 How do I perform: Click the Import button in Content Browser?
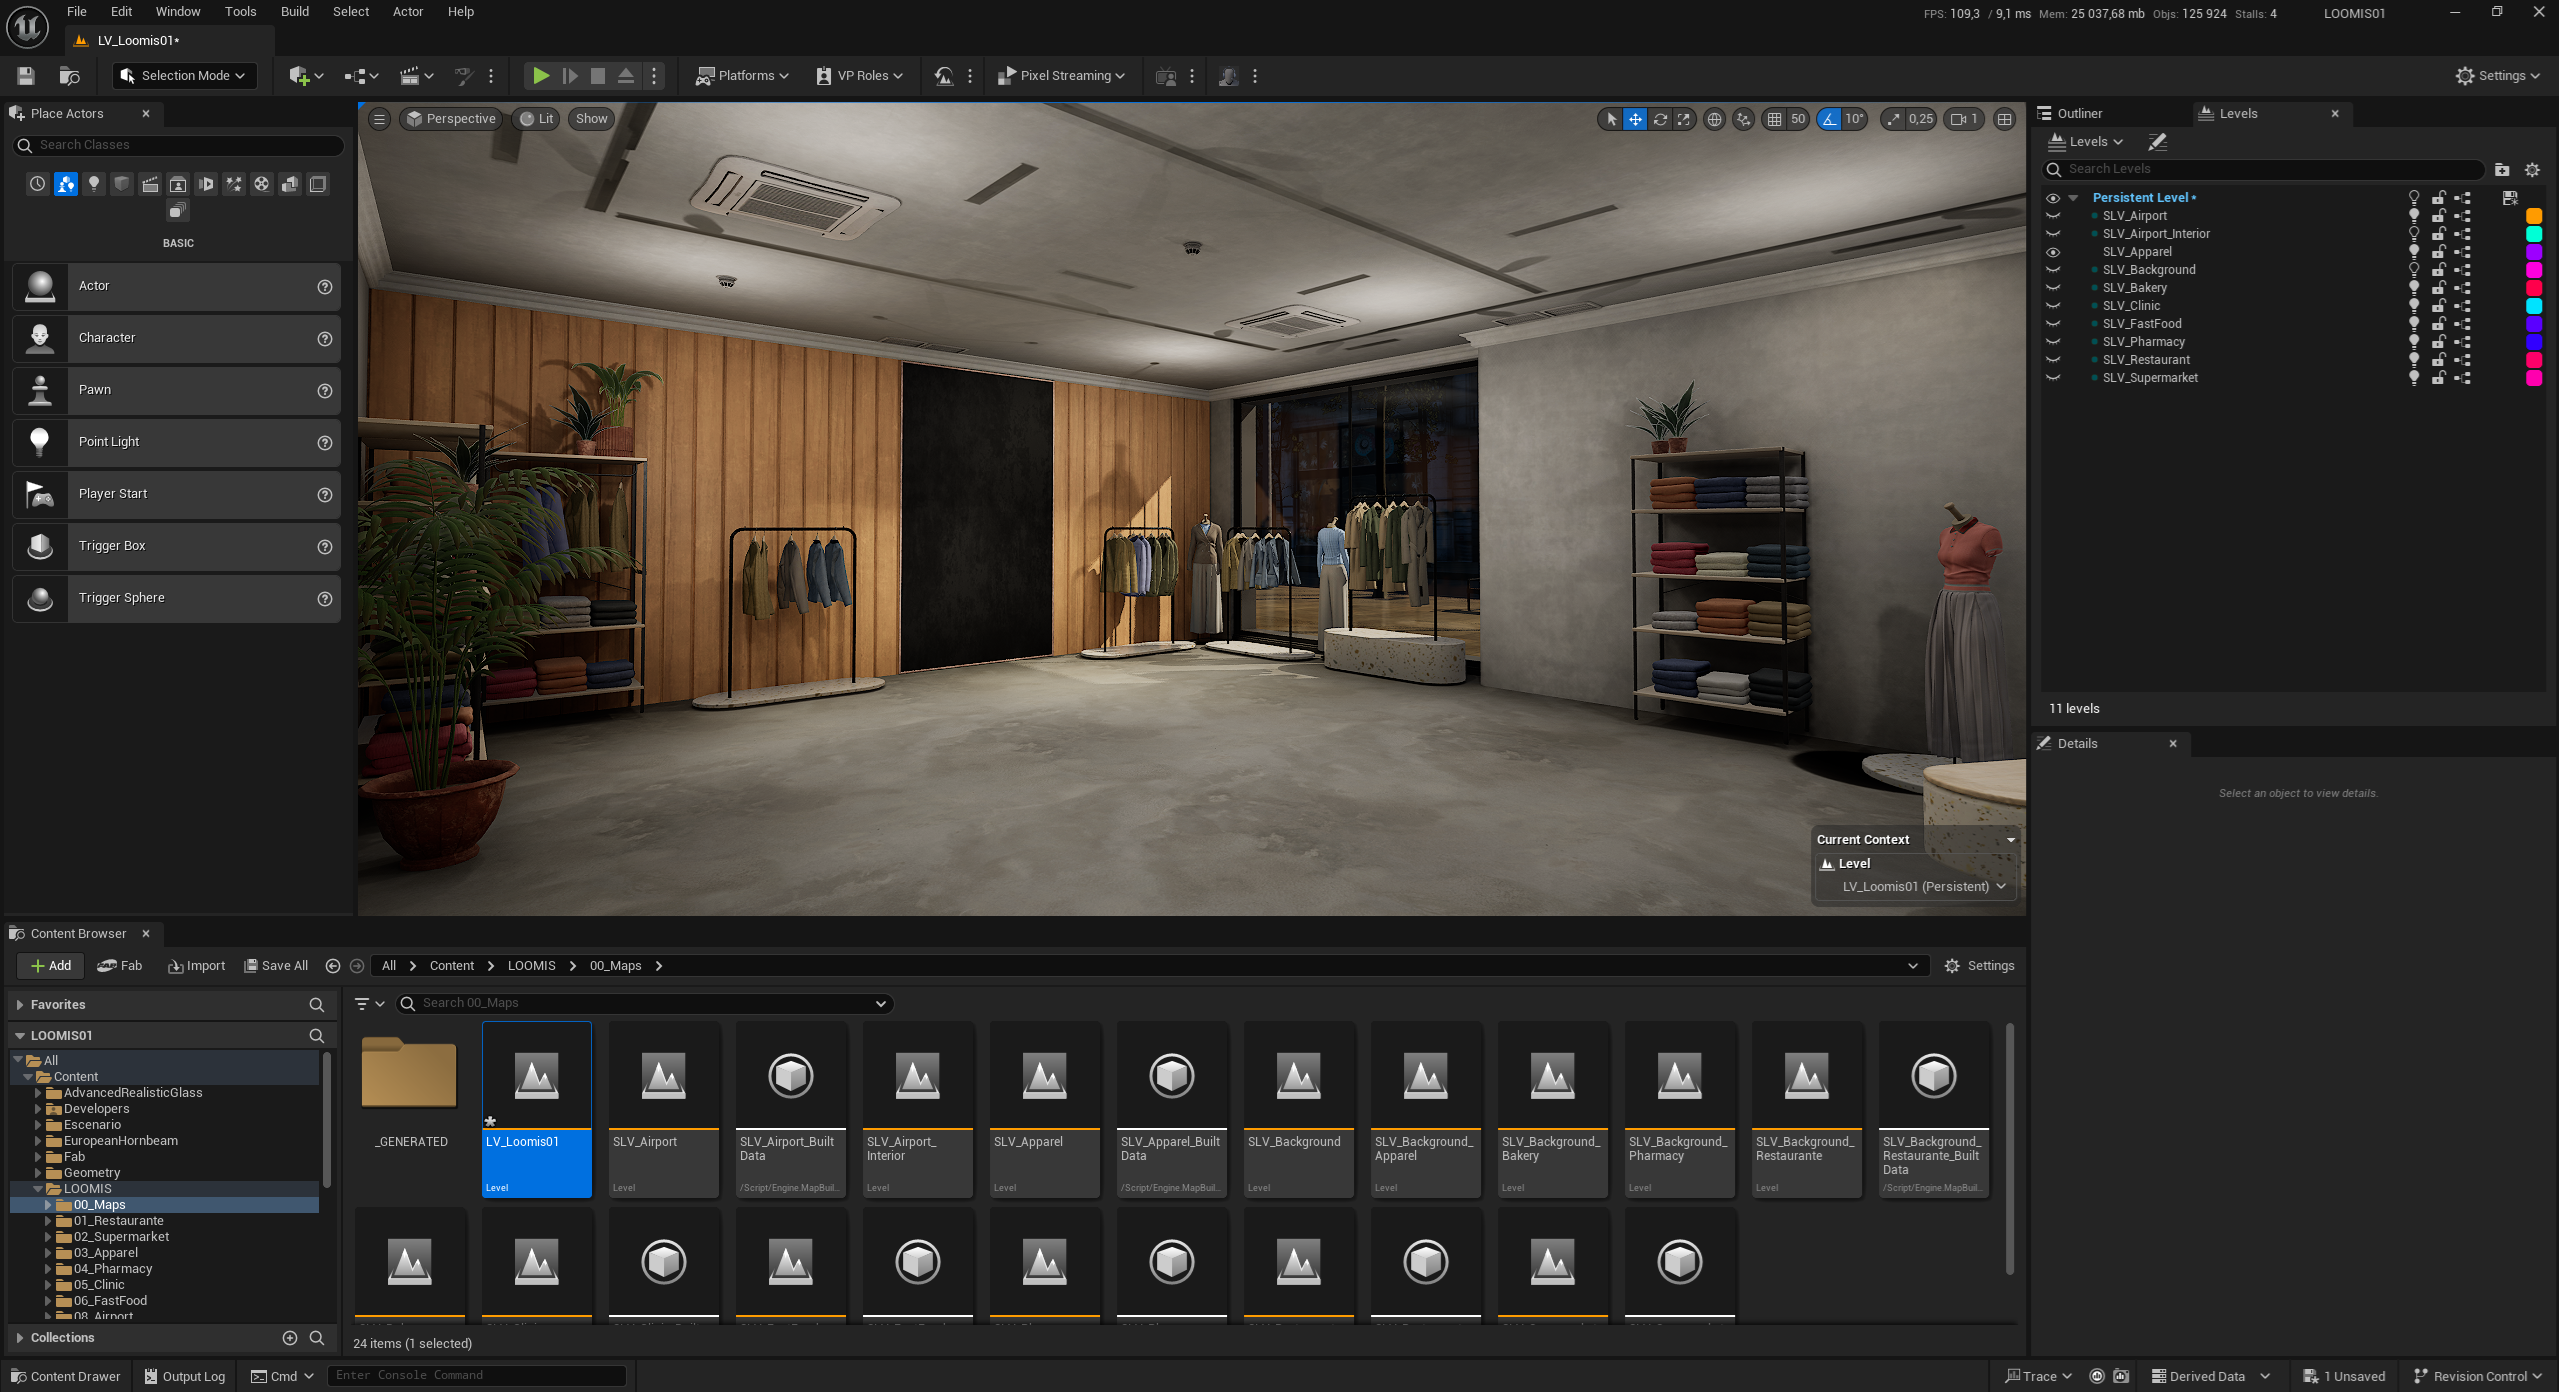tap(197, 966)
